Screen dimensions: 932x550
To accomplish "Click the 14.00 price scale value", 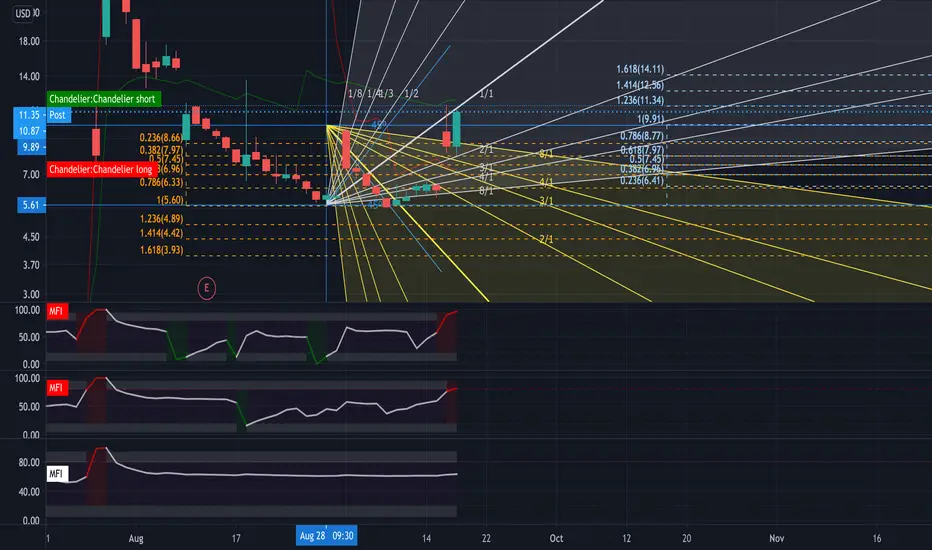I will pyautogui.click(x=29, y=76).
